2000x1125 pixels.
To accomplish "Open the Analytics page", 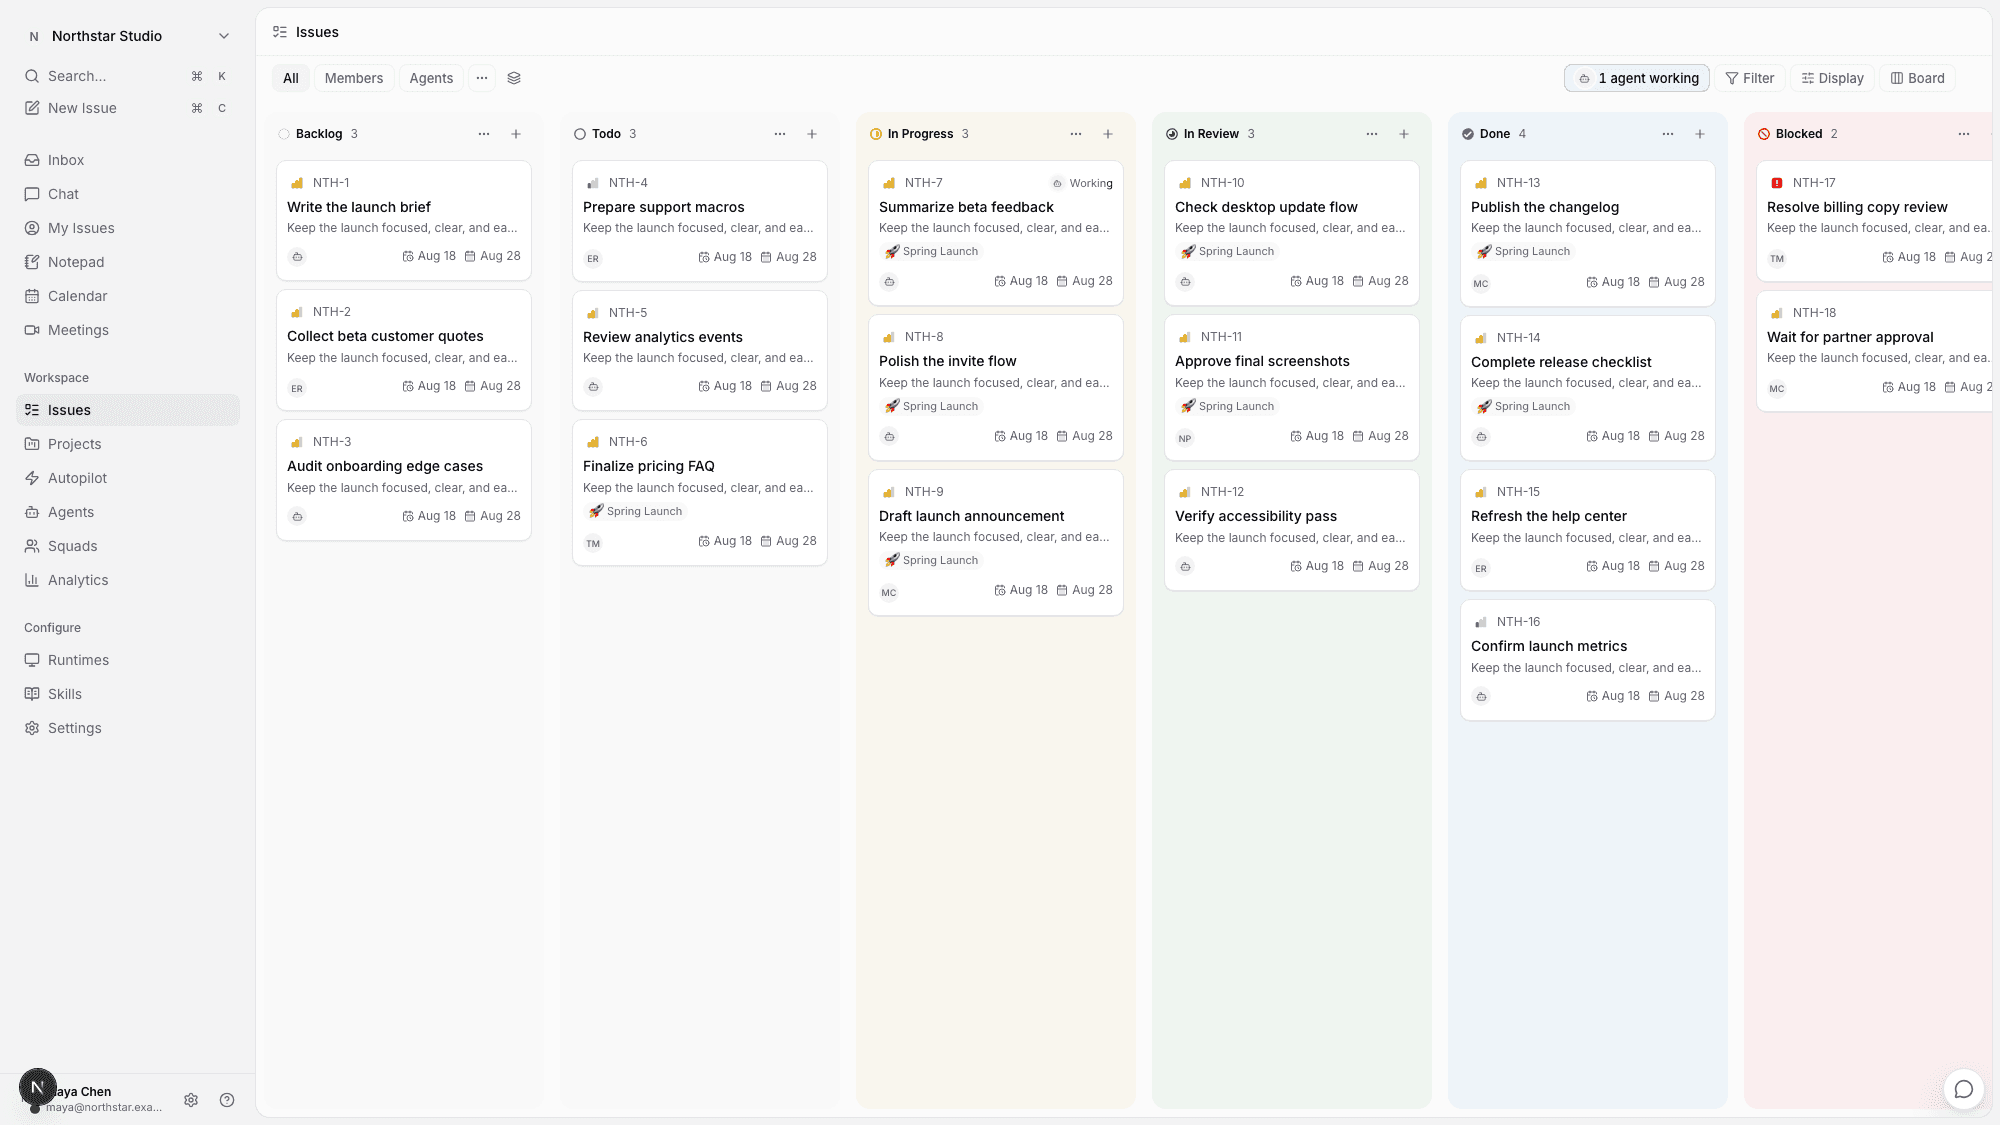I will [128, 580].
